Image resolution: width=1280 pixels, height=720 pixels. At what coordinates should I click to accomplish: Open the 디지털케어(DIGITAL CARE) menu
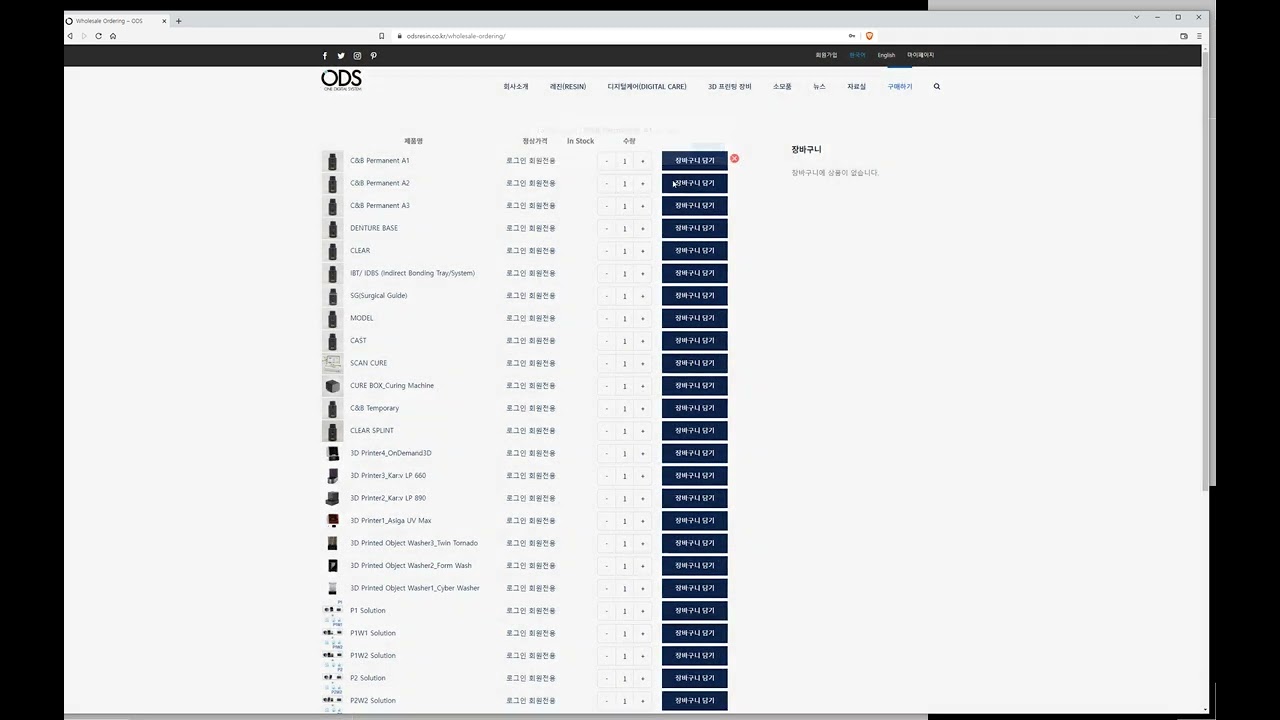pyautogui.click(x=647, y=86)
